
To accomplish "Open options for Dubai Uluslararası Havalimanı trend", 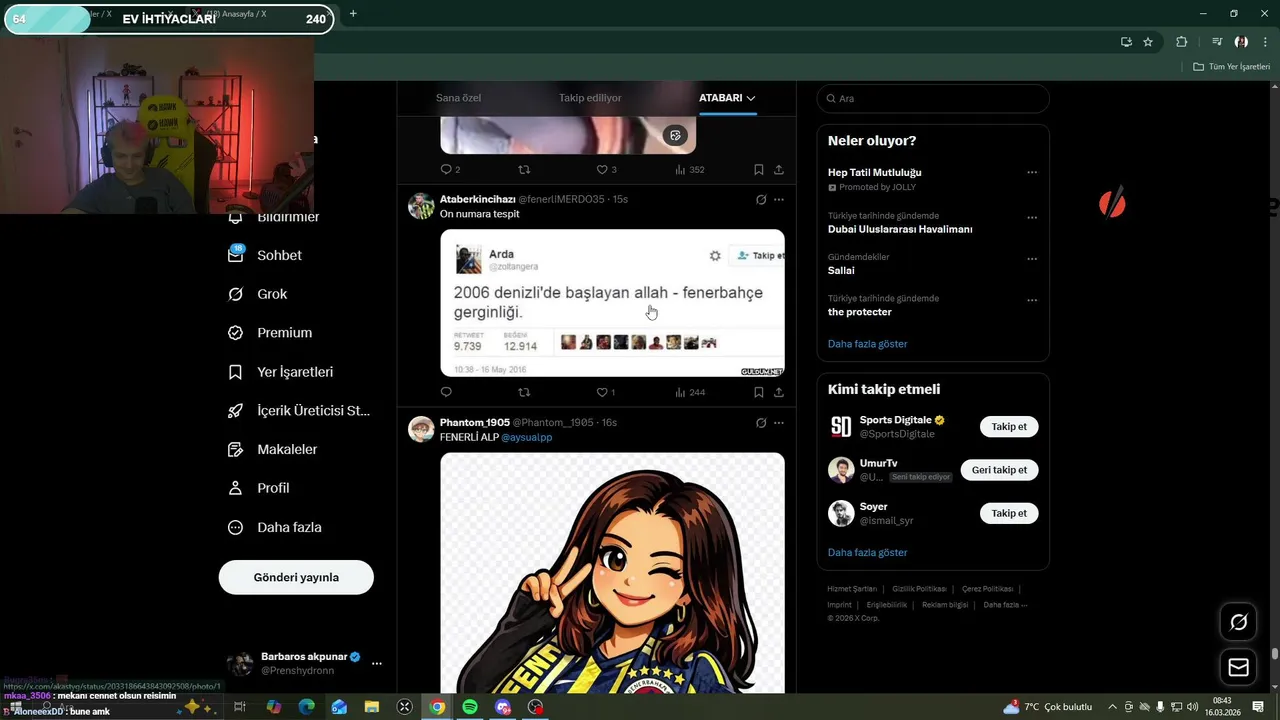I will [1032, 217].
